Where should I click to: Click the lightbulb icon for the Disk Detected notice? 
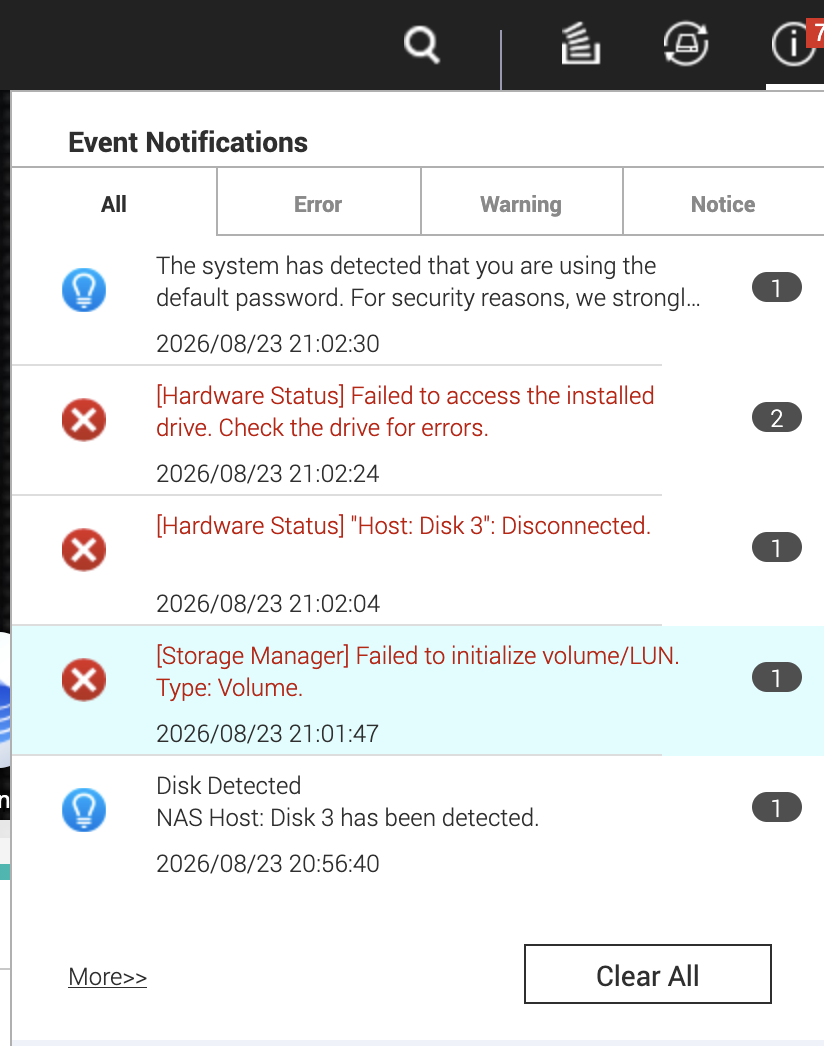click(x=84, y=810)
